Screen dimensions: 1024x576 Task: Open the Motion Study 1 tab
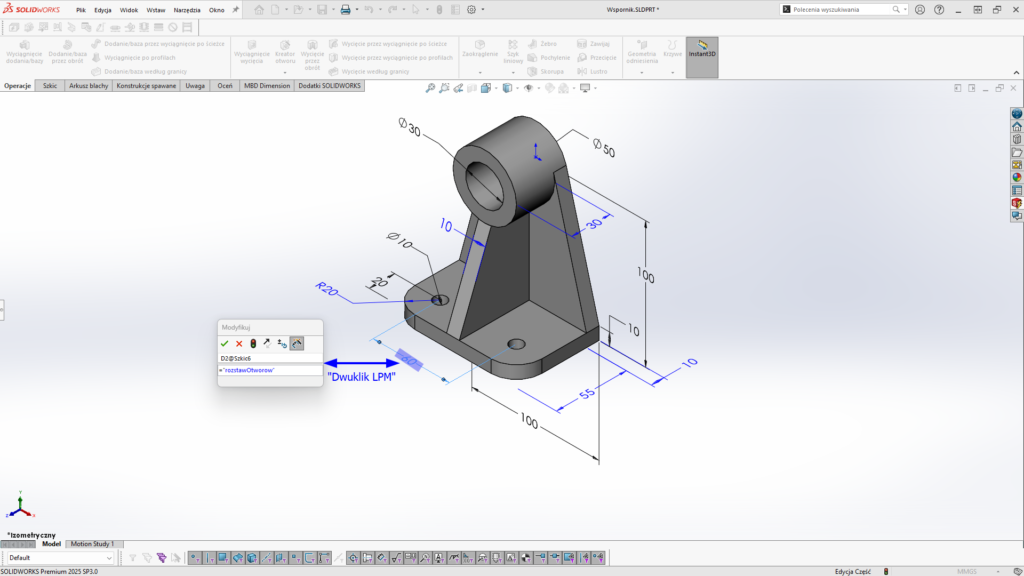point(92,544)
